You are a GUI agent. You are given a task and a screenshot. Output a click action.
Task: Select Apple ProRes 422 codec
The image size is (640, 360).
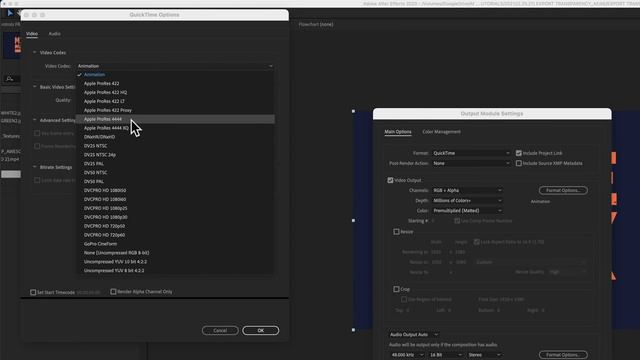click(x=175, y=84)
